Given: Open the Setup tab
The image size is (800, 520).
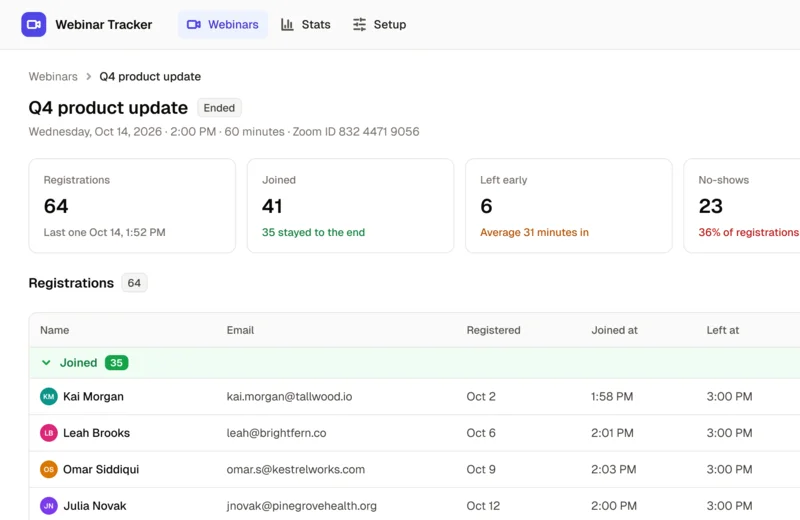Looking at the screenshot, I should (x=380, y=24).
